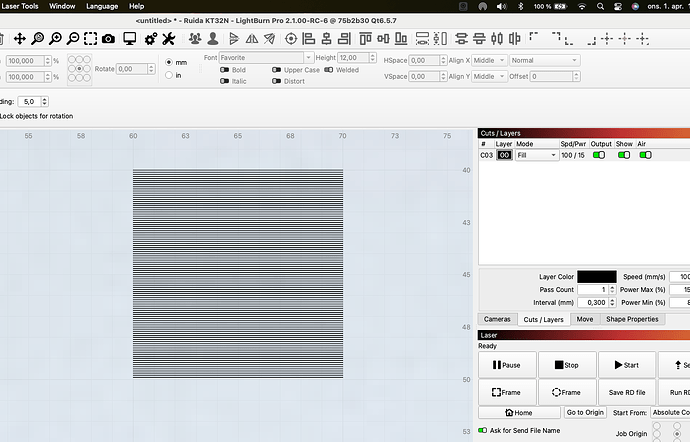Open the Fill mode dropdown for layer C03
The image size is (690, 442).
536,155
